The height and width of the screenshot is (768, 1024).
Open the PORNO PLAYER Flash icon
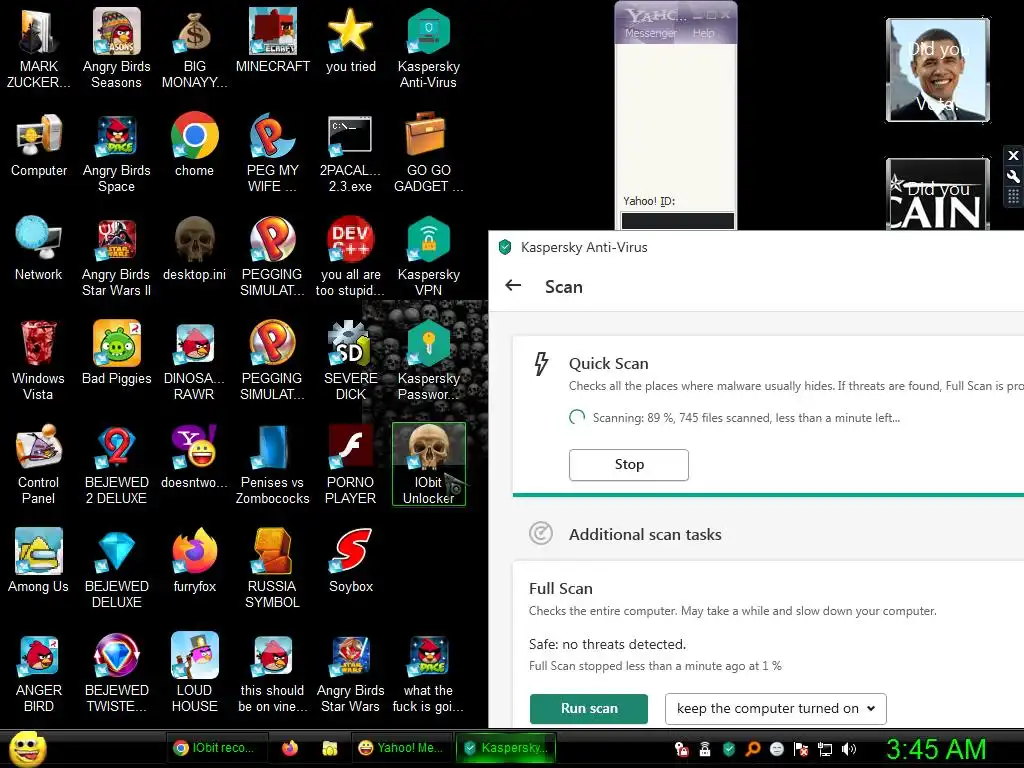click(350, 464)
